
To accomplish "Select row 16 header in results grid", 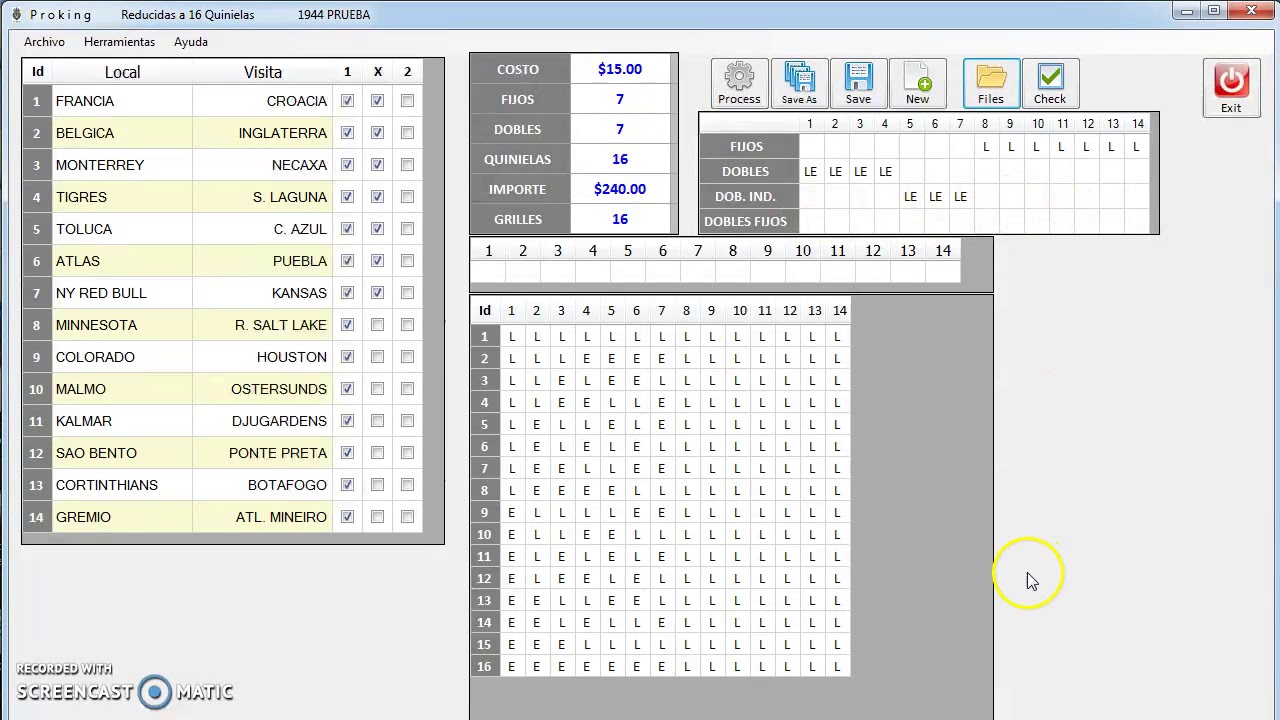I will click(x=484, y=667).
